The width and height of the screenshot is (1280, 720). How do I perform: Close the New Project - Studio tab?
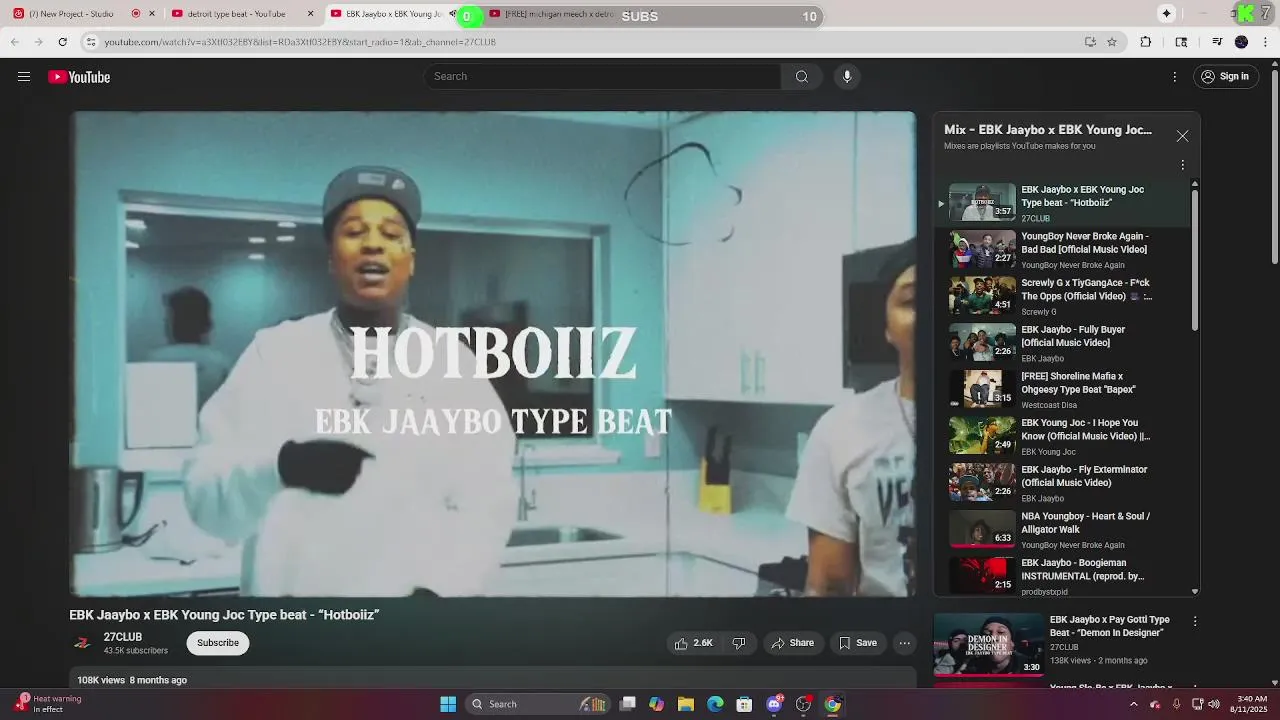(x=152, y=14)
